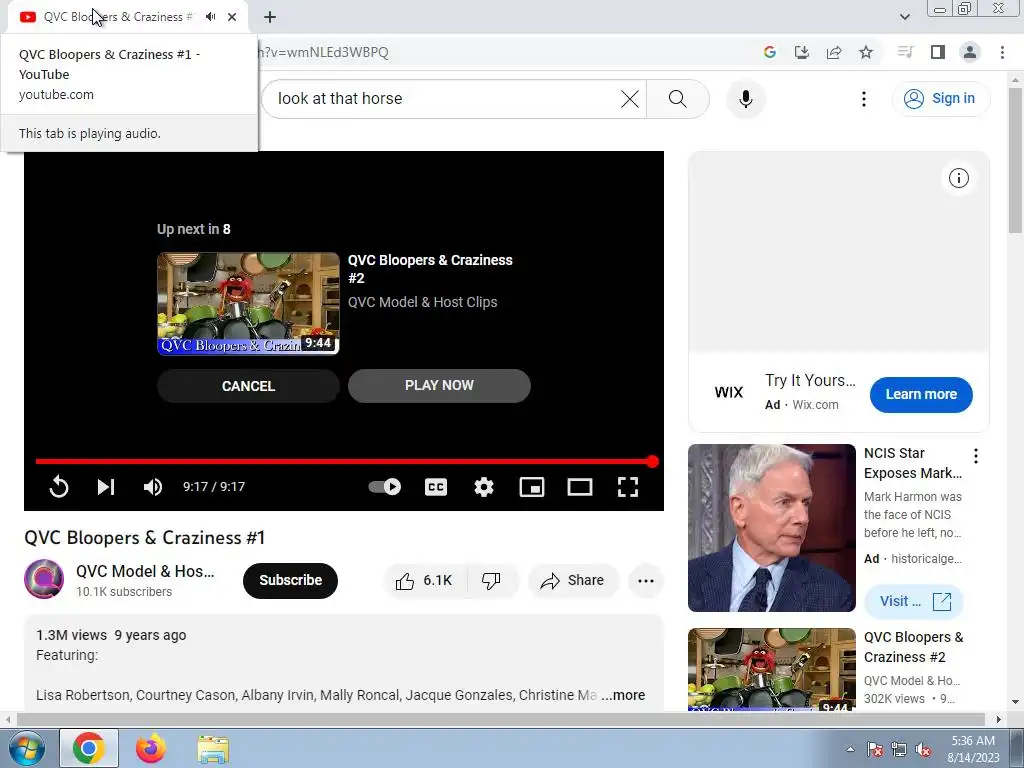The image size is (1024, 768).
Task: Toggle closed captions CC button
Action: click(x=436, y=487)
